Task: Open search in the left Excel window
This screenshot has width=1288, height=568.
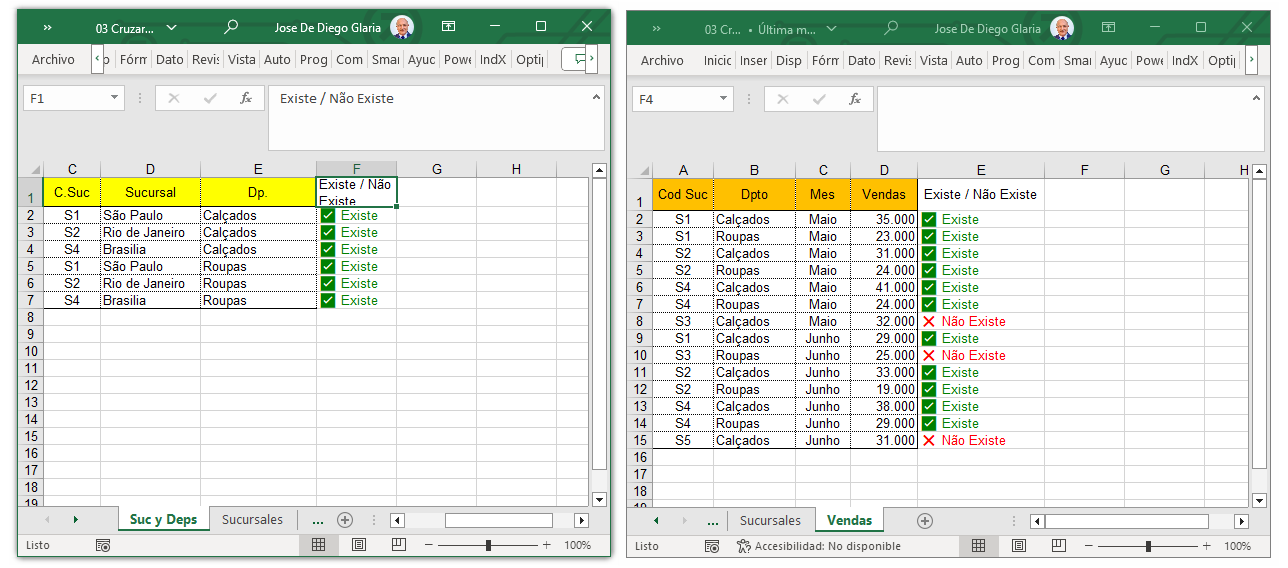Action: click(231, 27)
